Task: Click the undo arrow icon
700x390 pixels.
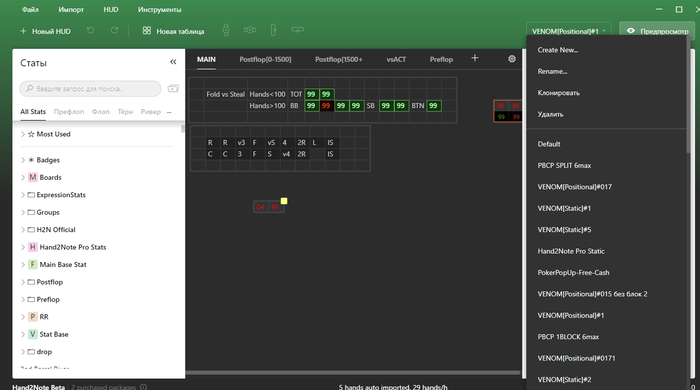Action: click(91, 30)
